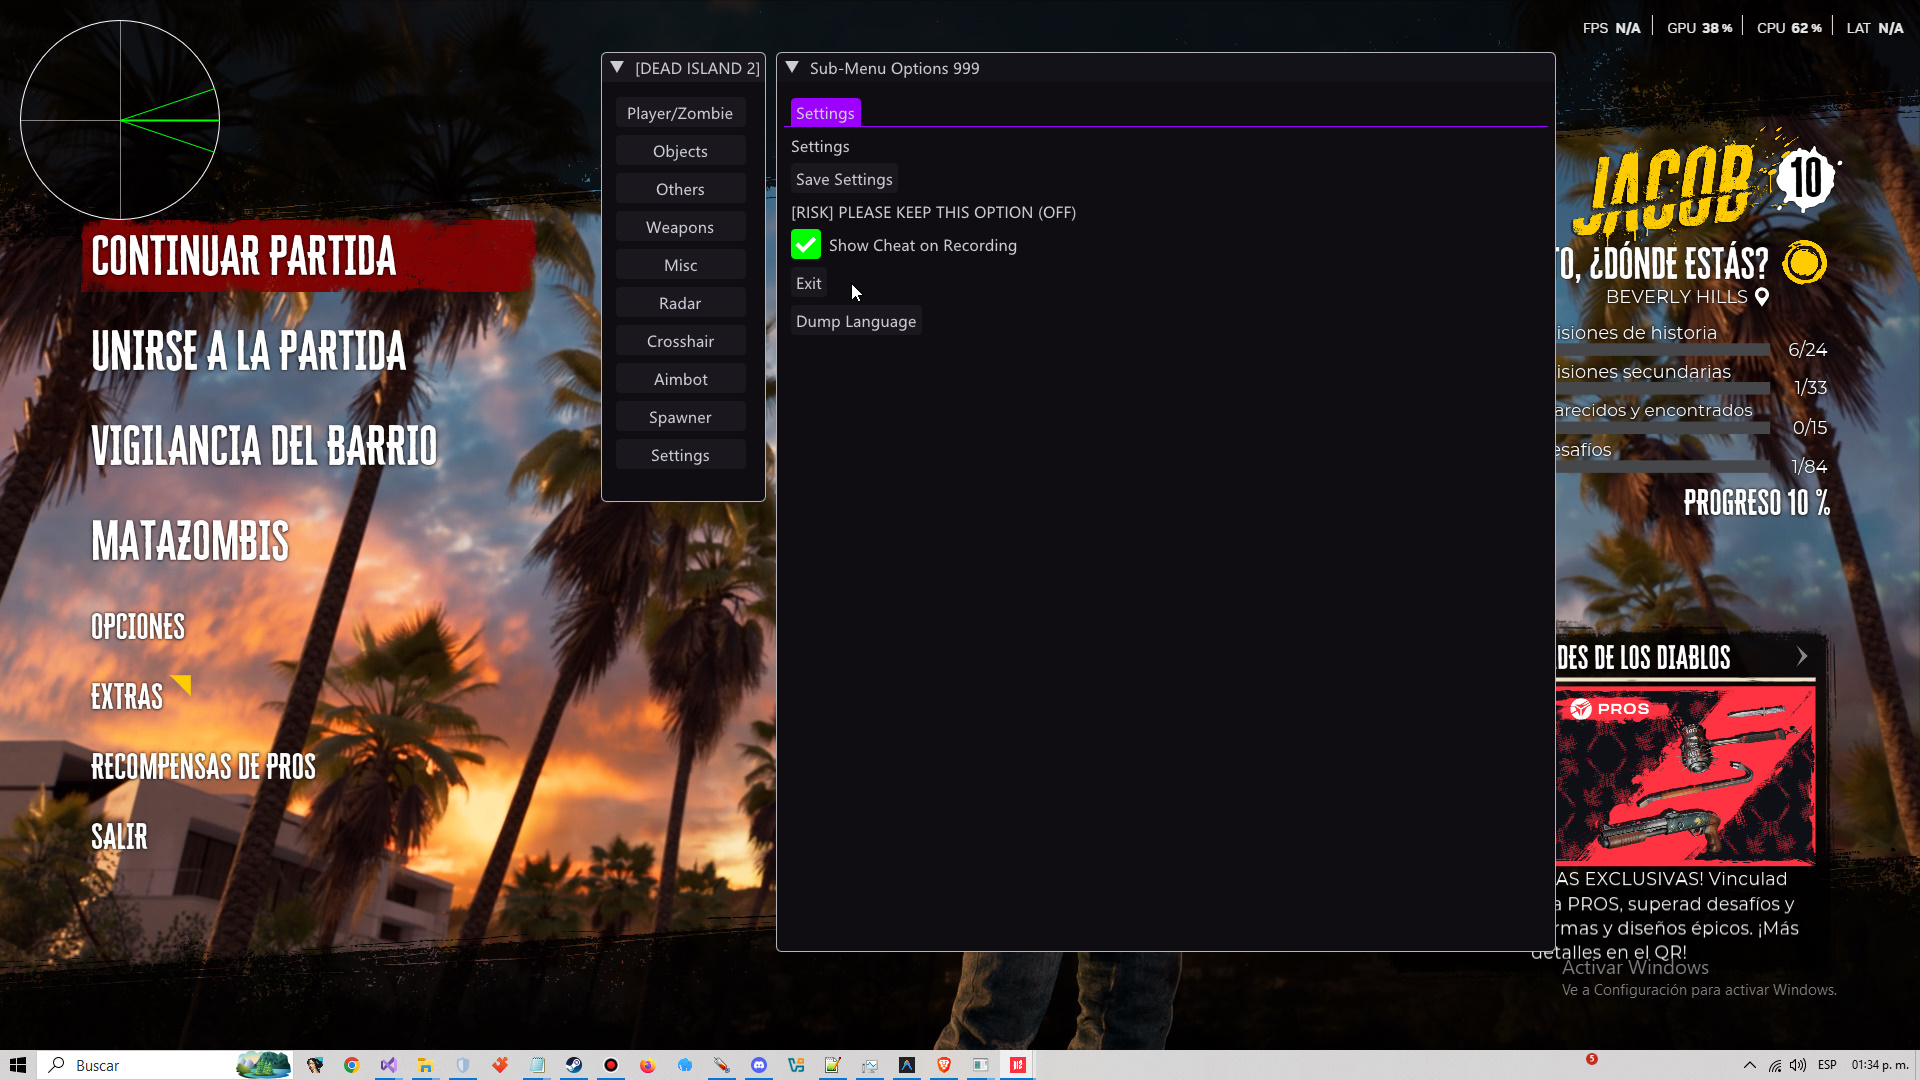Open Discord from the taskbar
Viewport: 1920px width, 1080px height.
759,1065
